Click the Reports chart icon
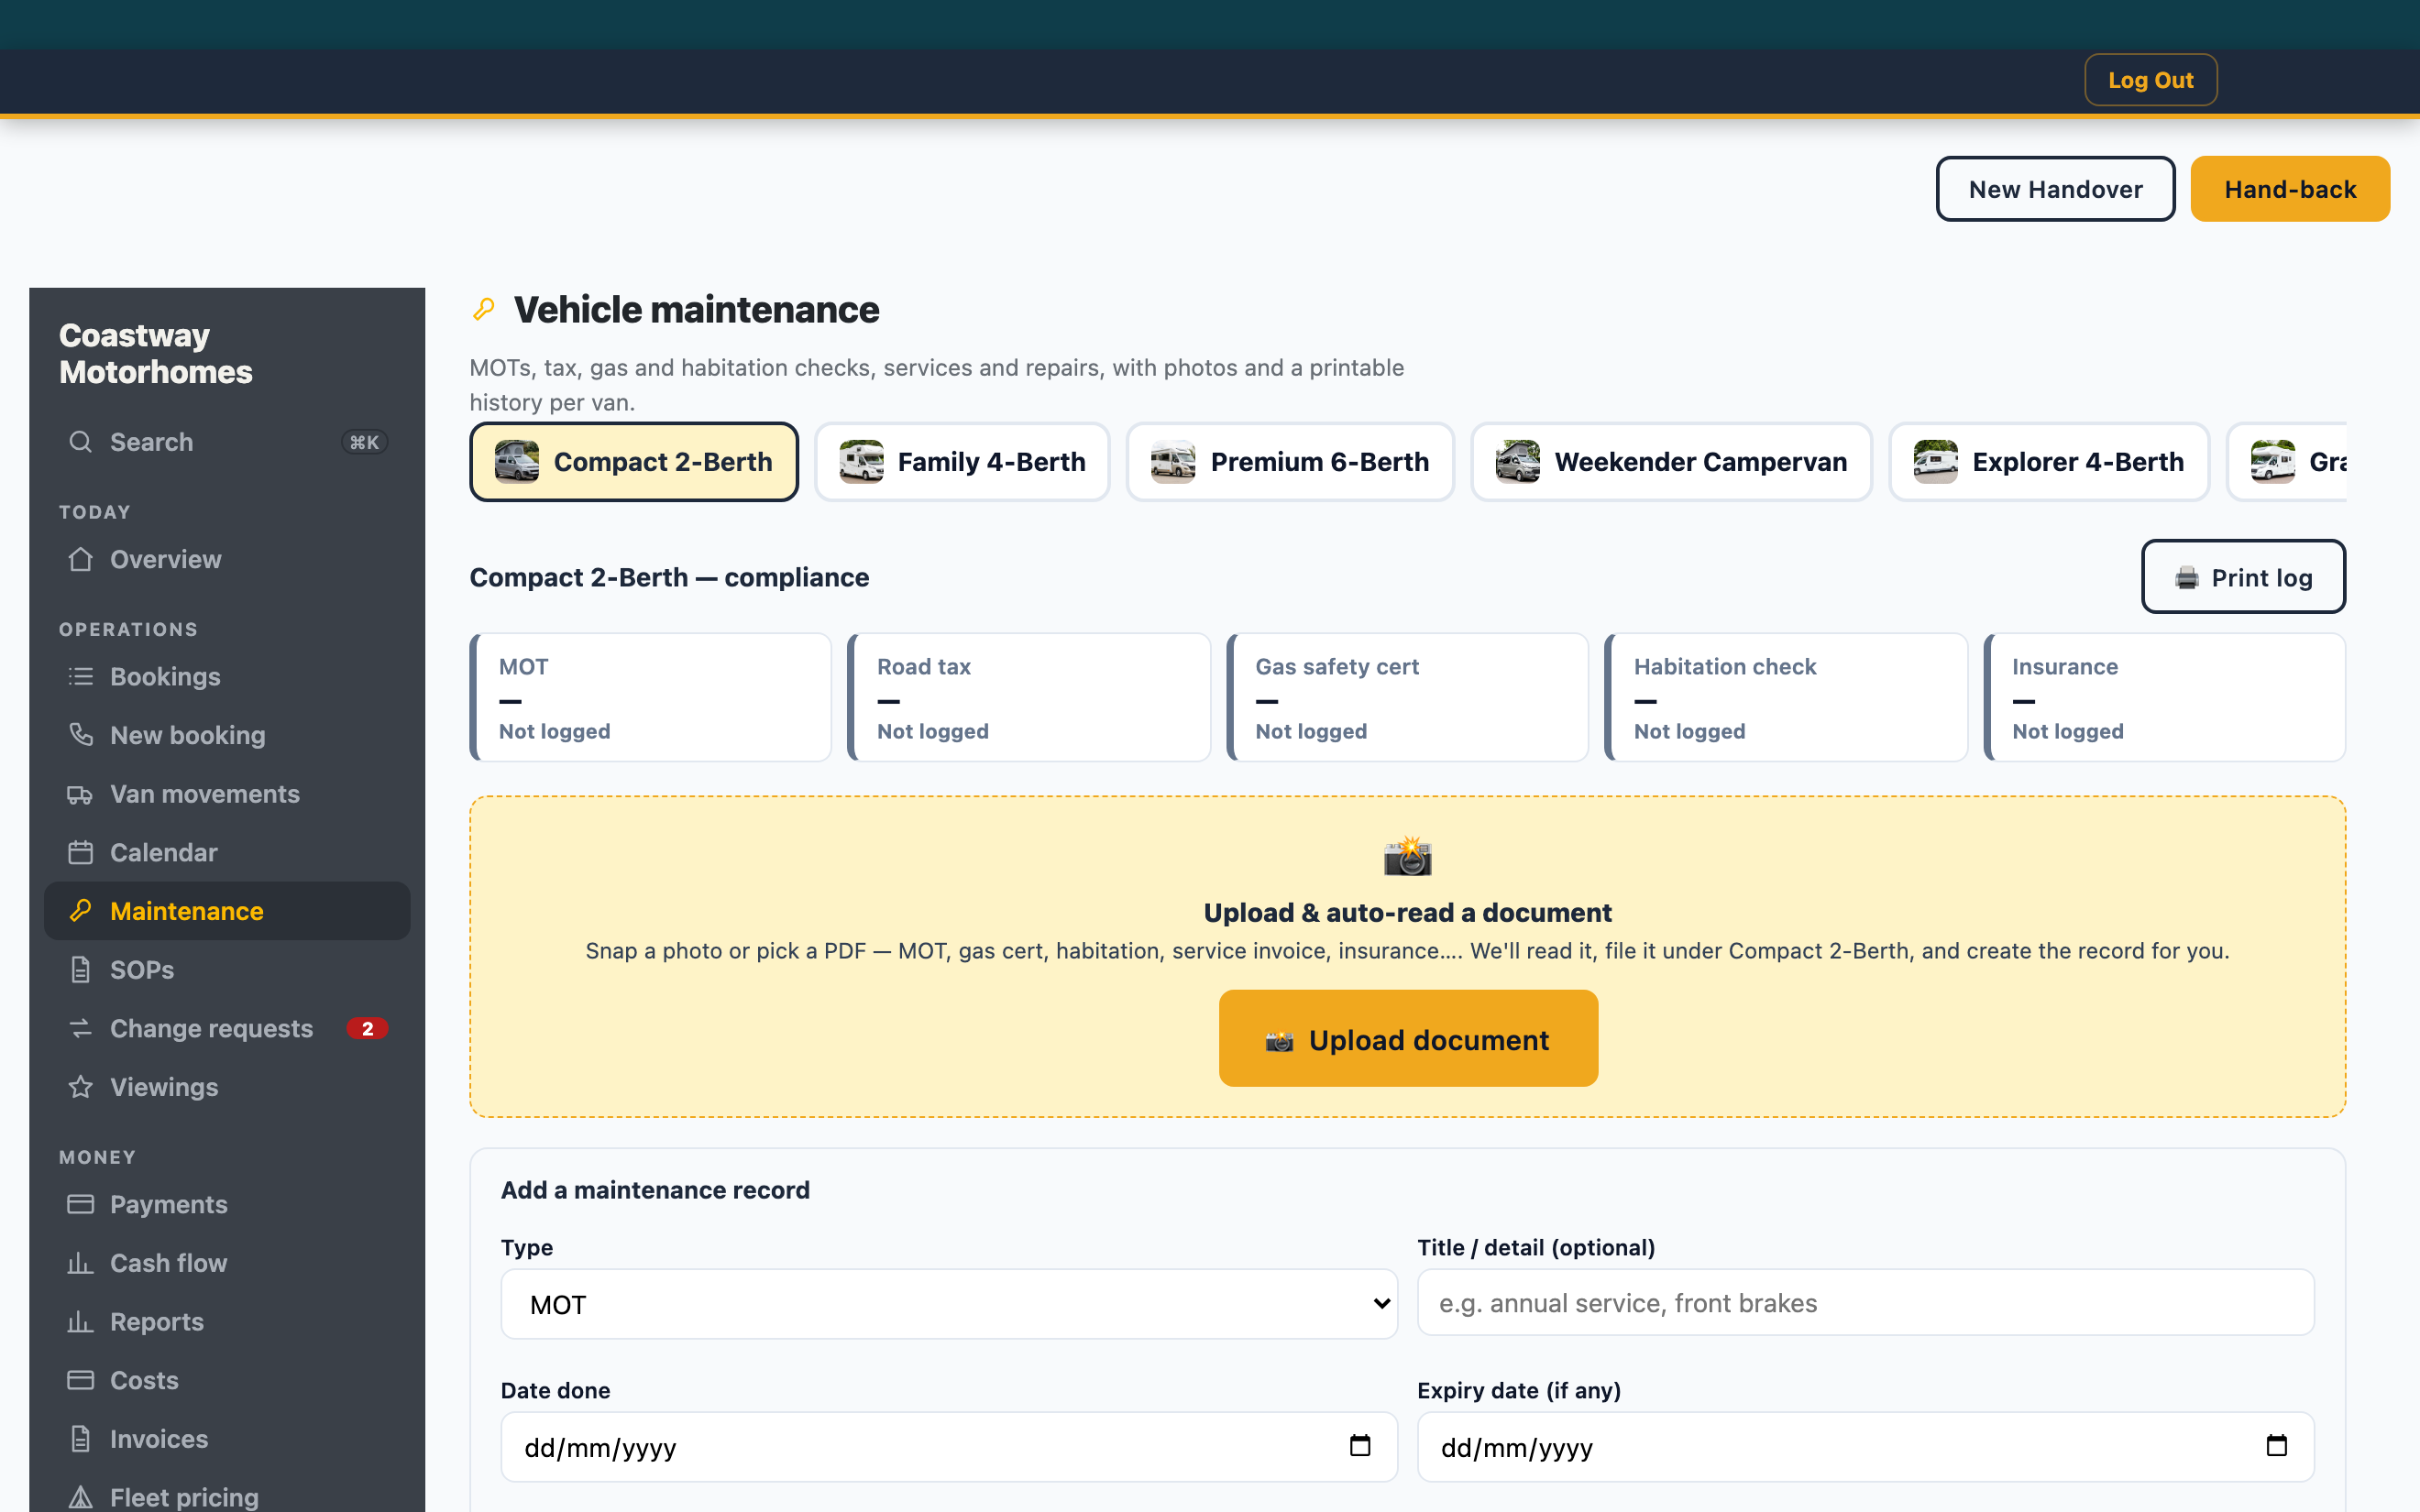The height and width of the screenshot is (1512, 2420). (x=81, y=1322)
